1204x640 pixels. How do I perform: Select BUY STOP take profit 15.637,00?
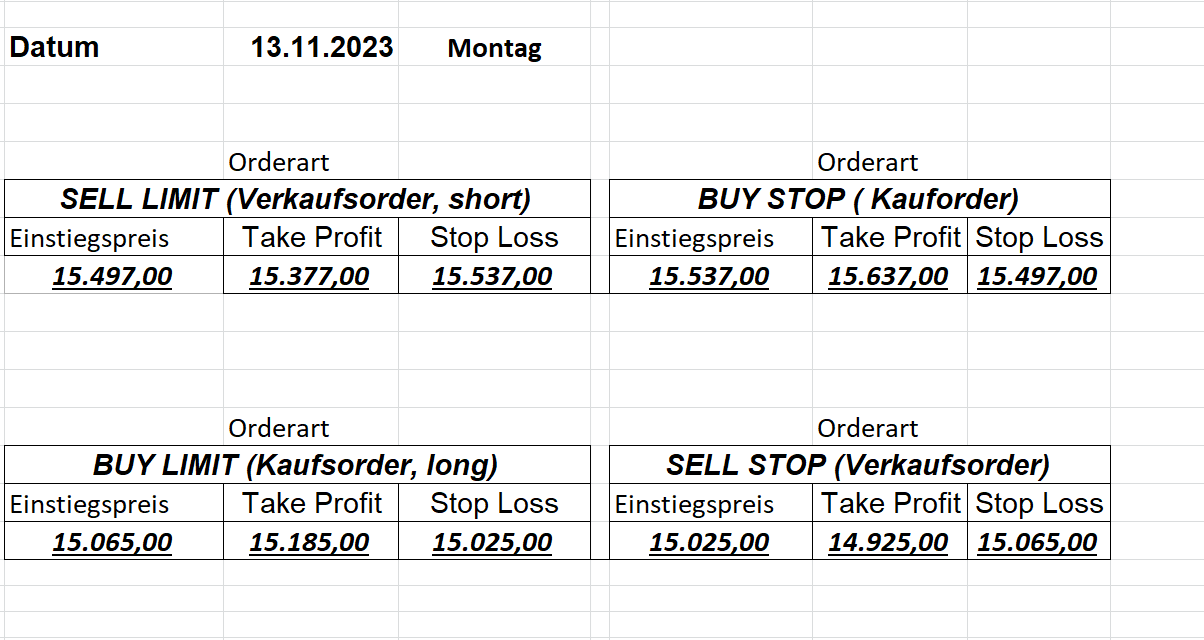click(888, 276)
